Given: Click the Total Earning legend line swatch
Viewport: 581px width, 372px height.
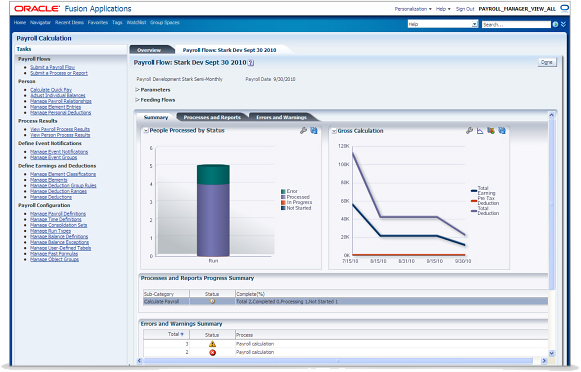Looking at the screenshot, I should 474,191.
